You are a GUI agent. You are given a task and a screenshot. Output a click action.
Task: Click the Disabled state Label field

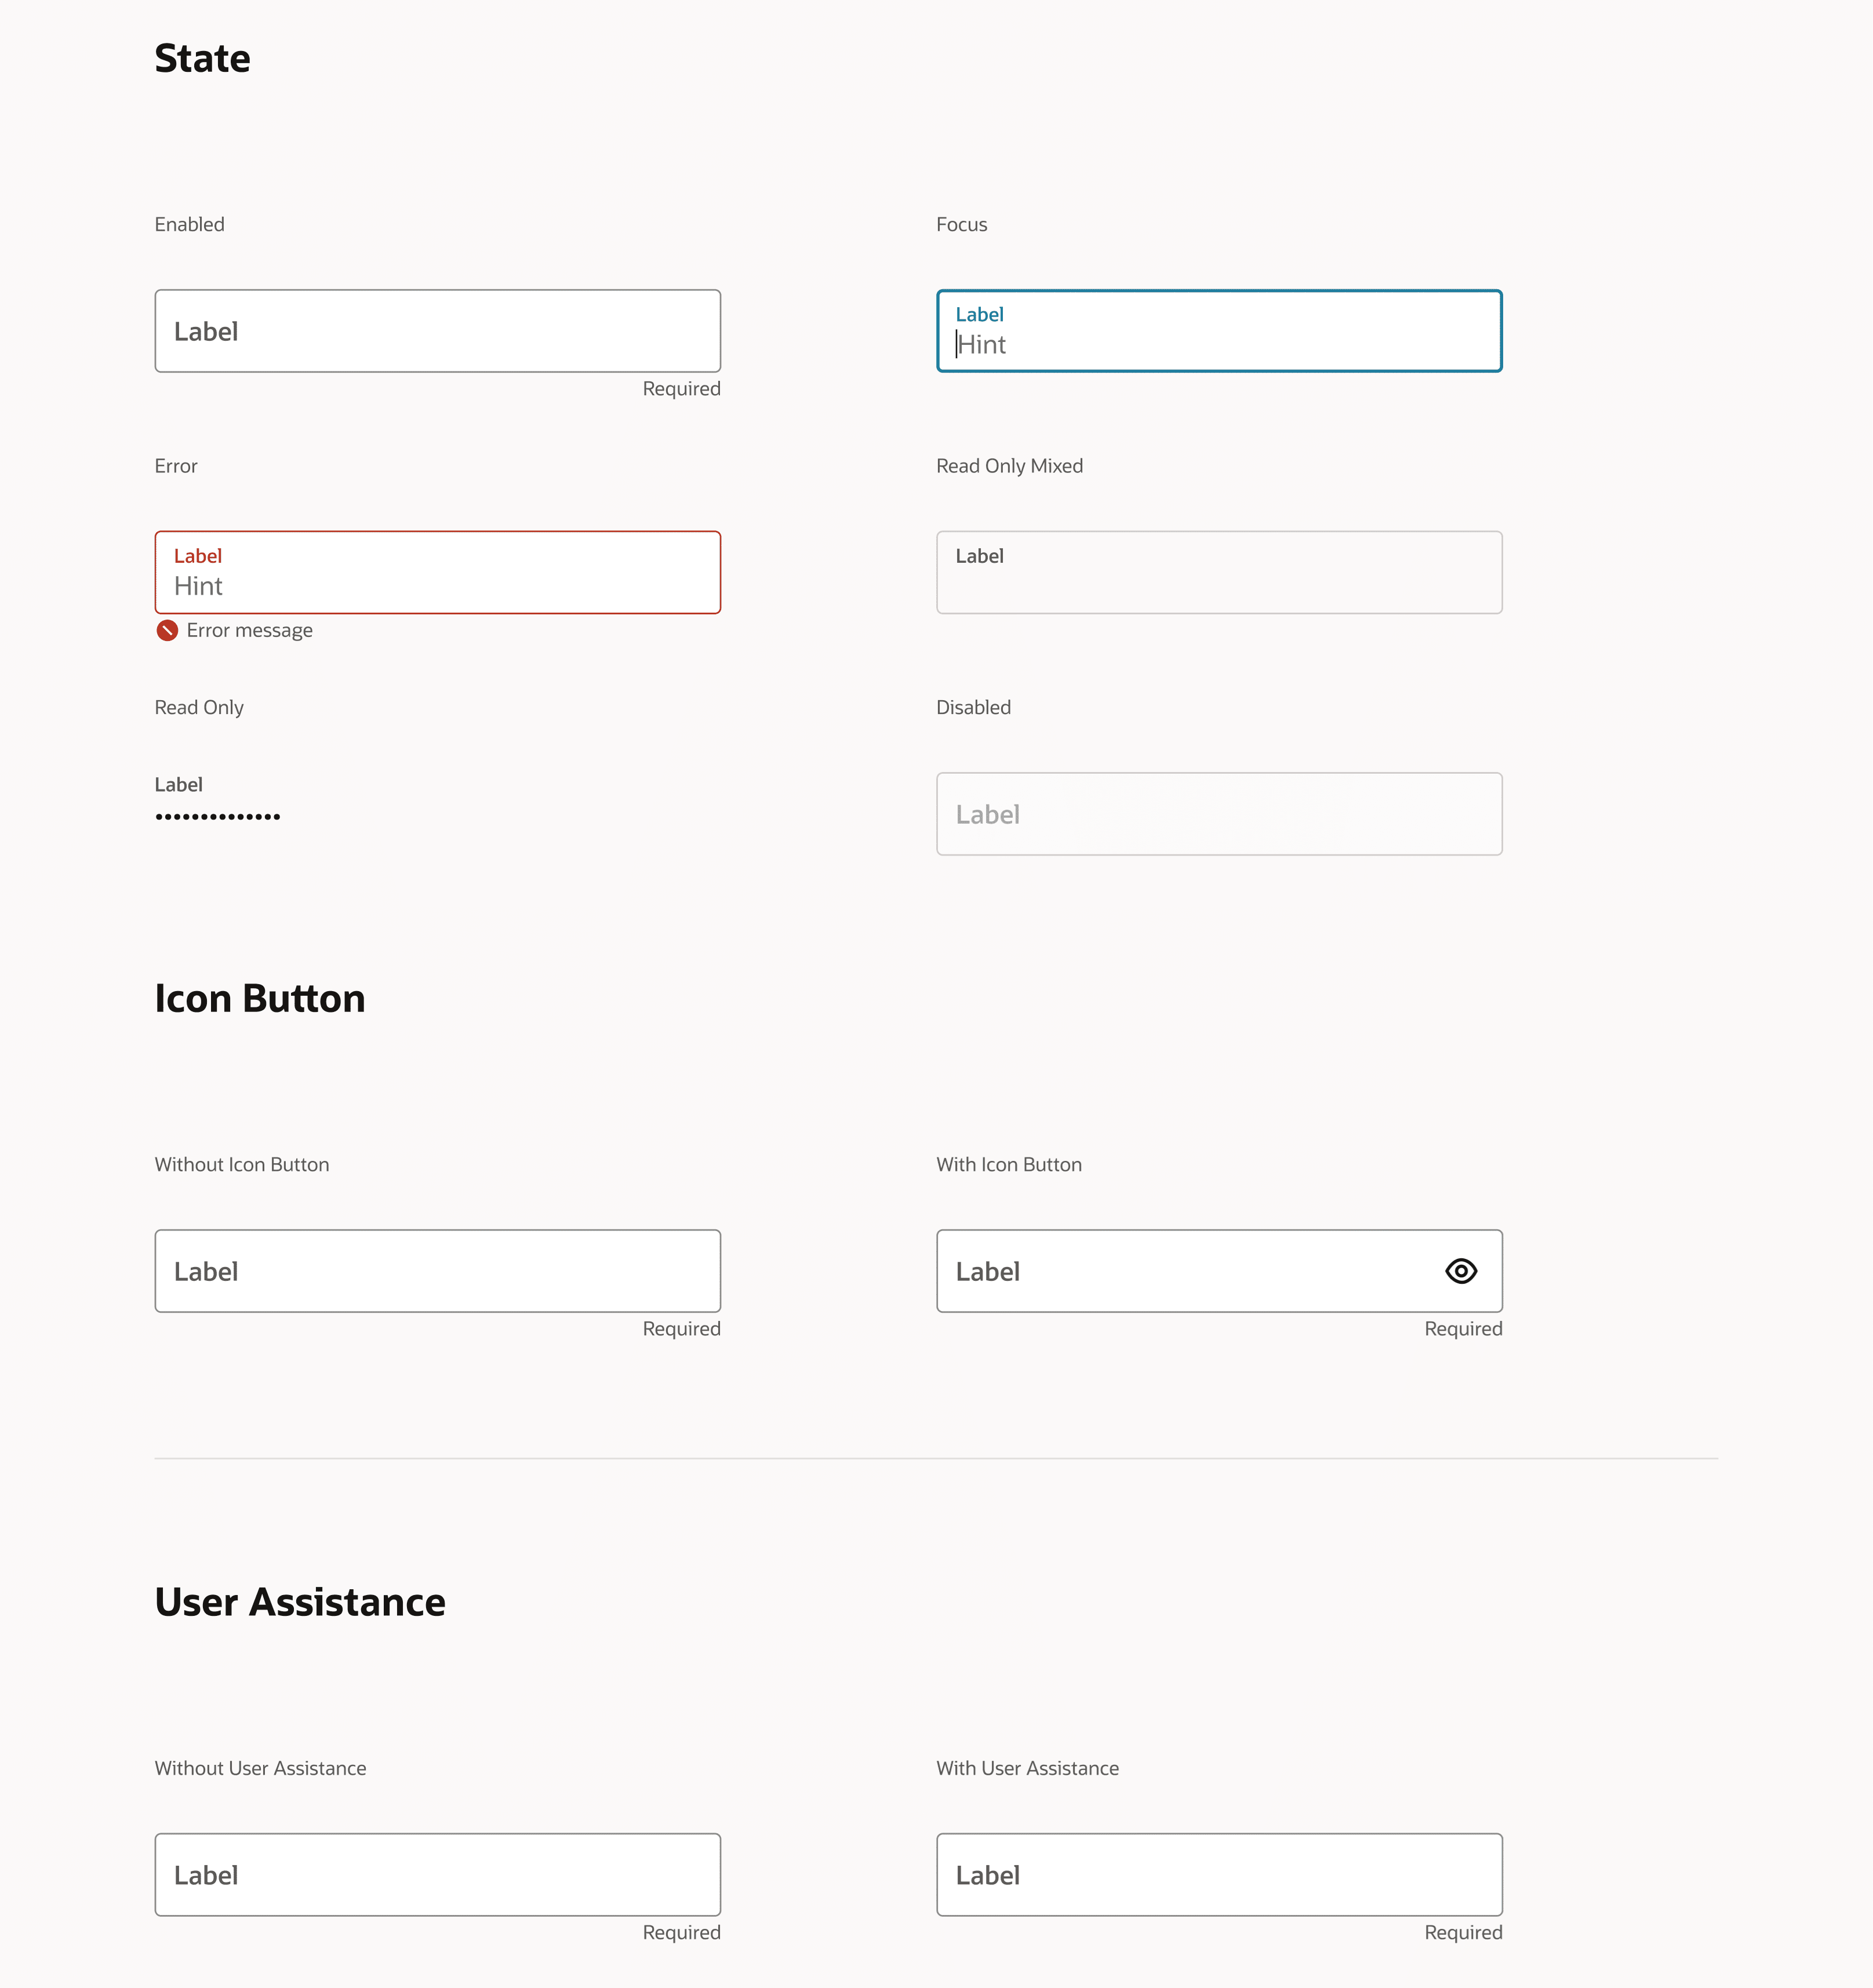1218,814
